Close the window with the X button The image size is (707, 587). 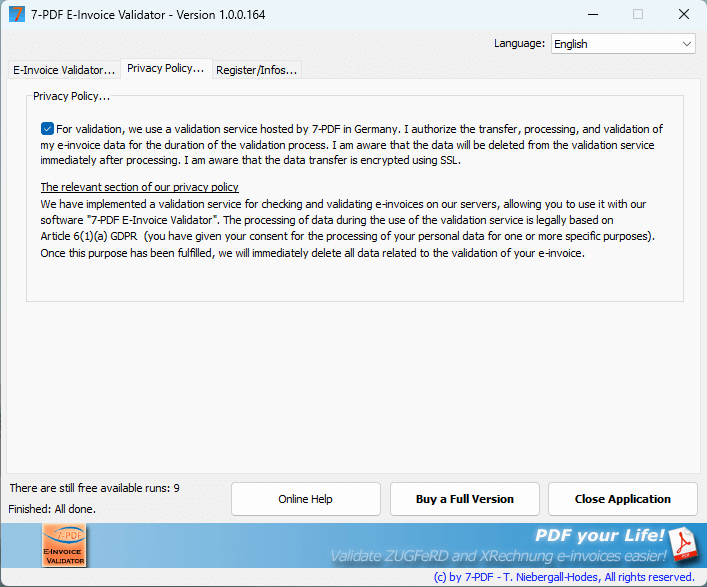tap(684, 14)
